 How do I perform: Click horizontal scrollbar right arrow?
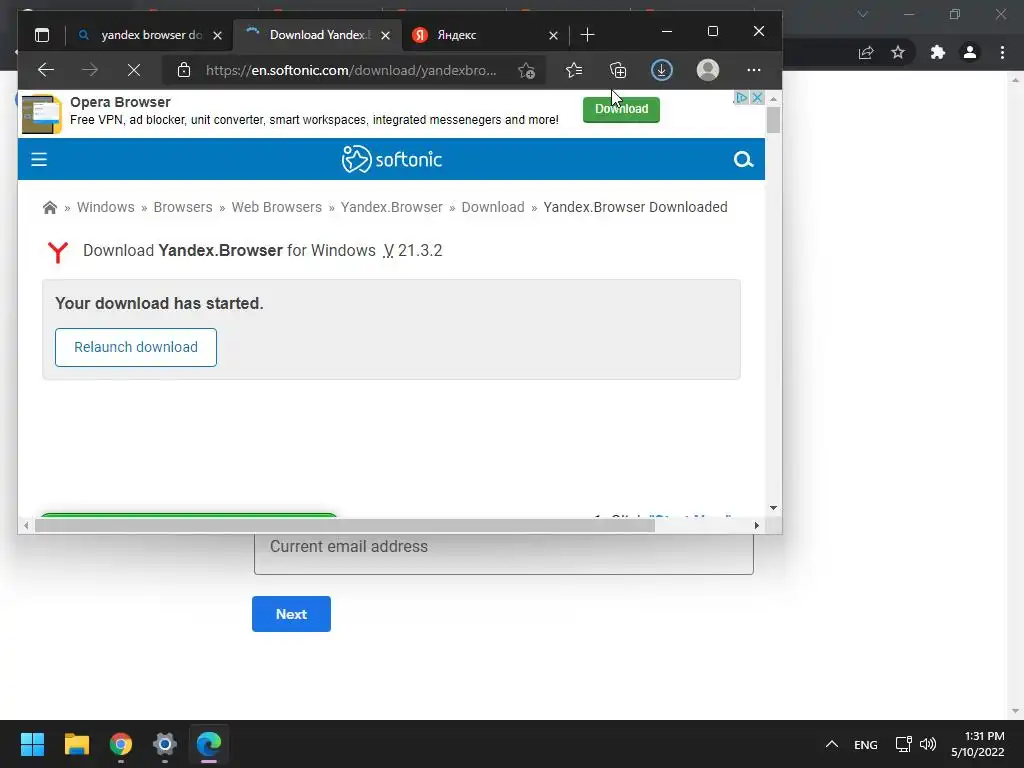click(757, 526)
